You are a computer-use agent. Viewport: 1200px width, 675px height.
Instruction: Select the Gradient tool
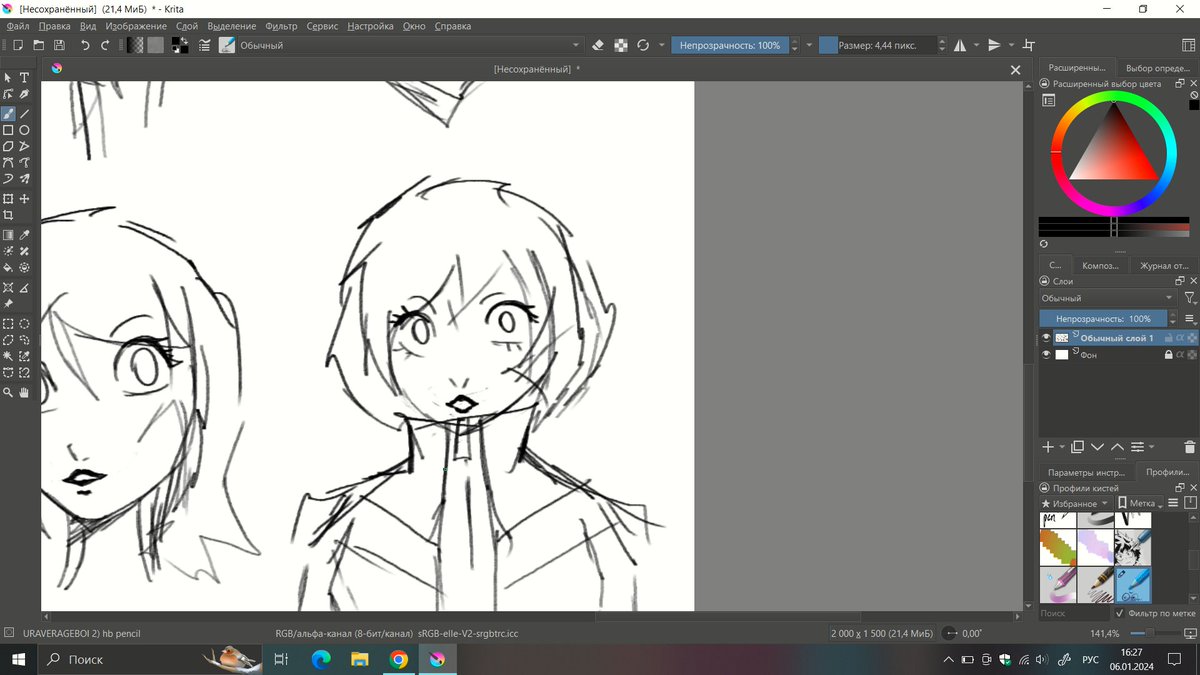pyautogui.click(x=8, y=235)
